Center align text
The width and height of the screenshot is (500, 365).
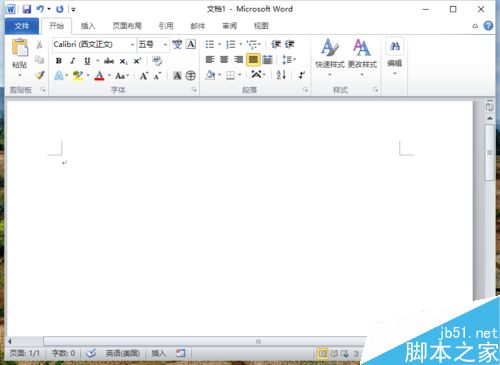click(224, 60)
